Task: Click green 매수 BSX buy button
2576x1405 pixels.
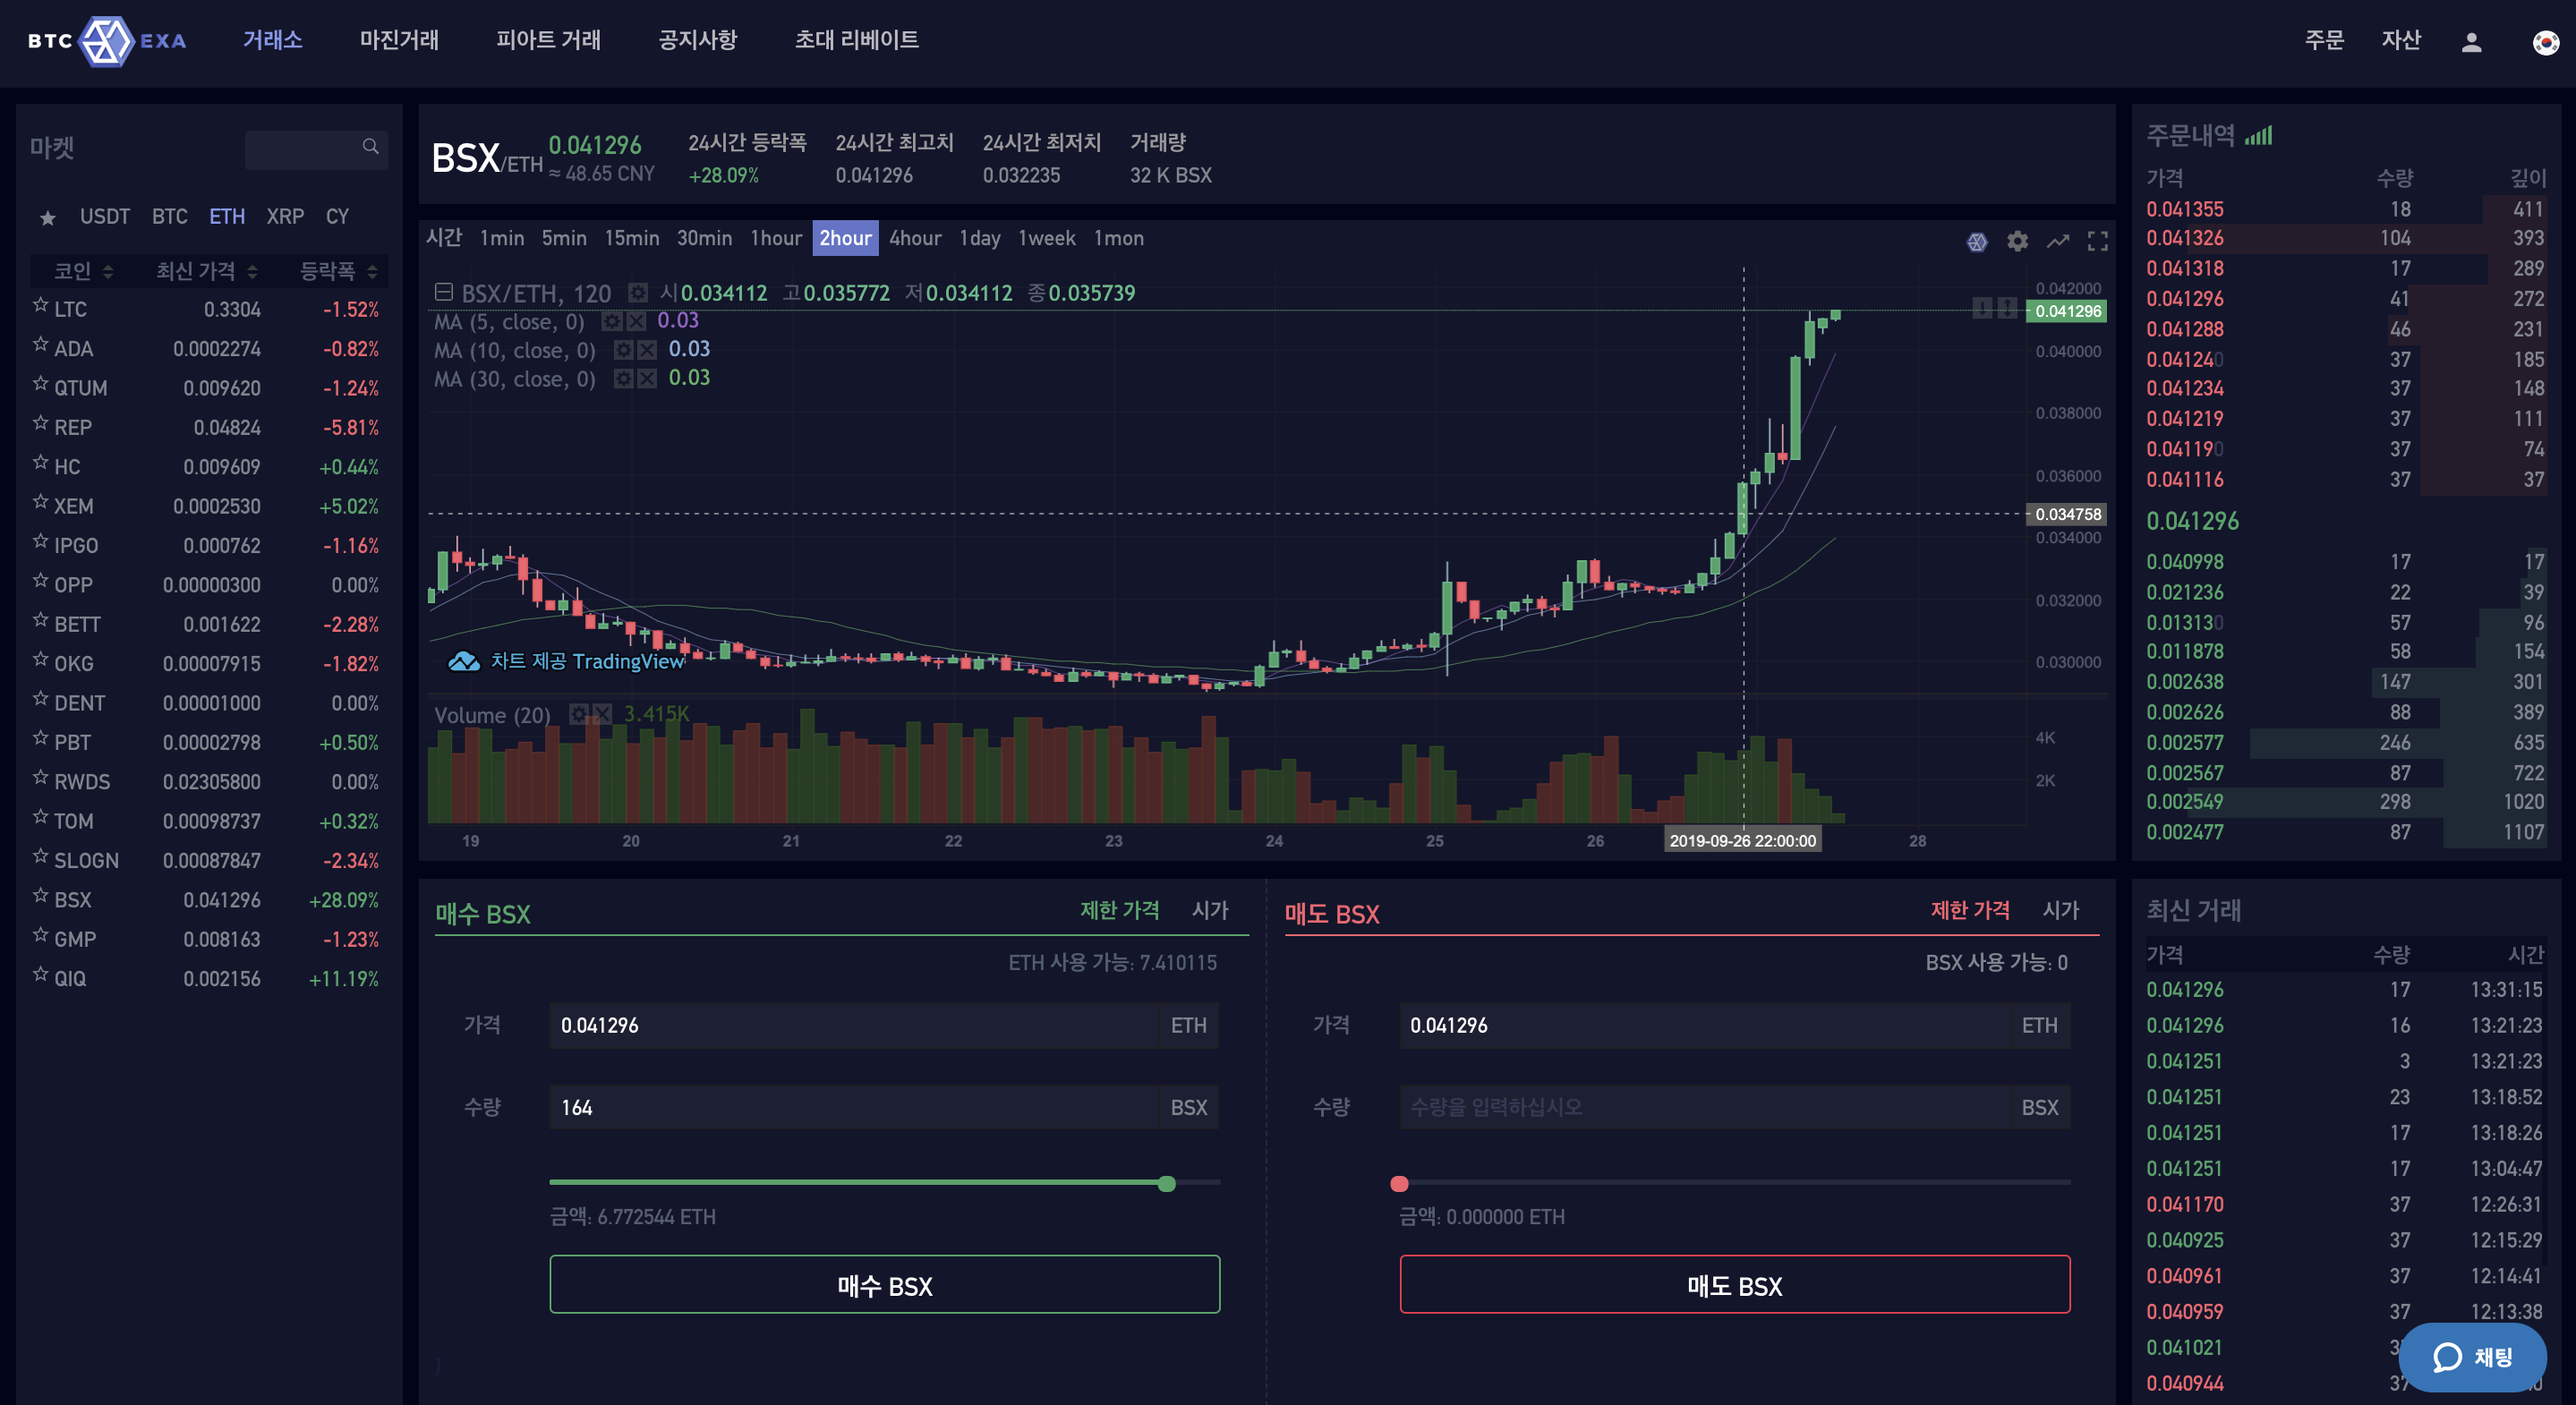Action: click(884, 1285)
